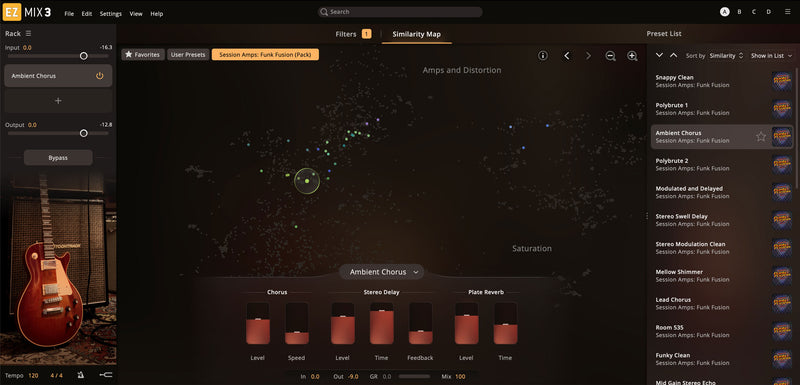
Task: Click the metronome icon near Tempo
Action: coord(81,375)
